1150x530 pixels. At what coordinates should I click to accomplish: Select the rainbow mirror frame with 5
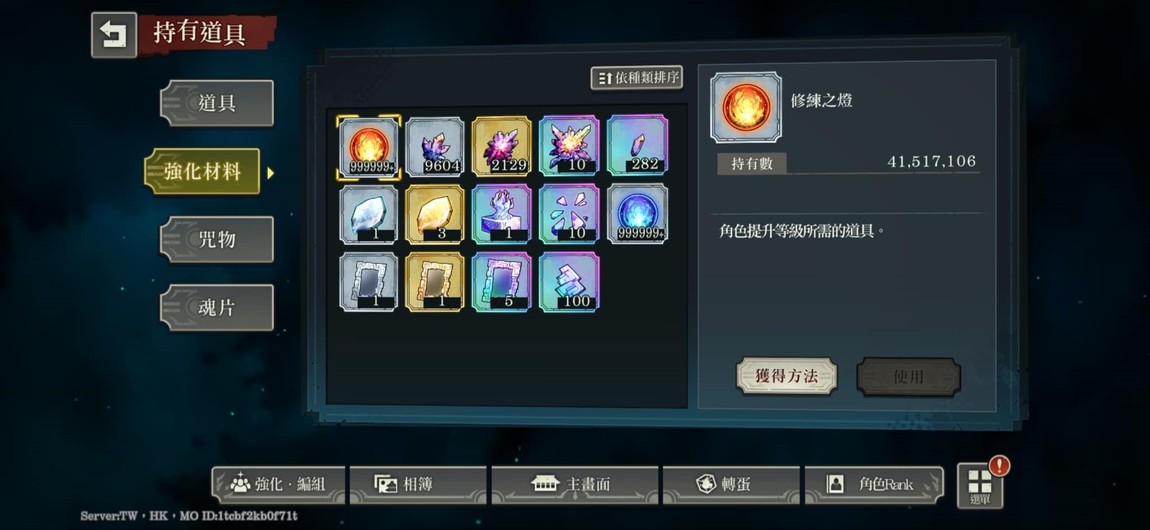click(502, 282)
